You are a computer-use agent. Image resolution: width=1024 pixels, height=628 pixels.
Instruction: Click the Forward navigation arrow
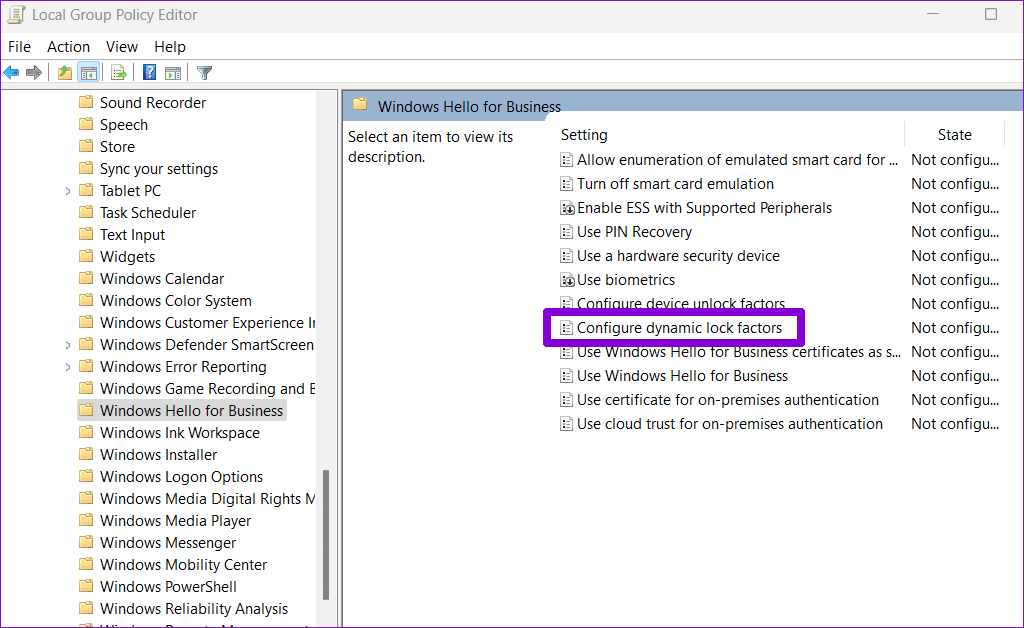tap(33, 72)
